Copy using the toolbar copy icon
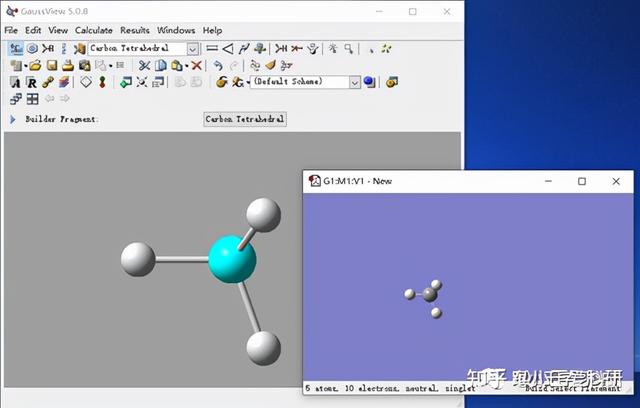The width and height of the screenshot is (640, 408). 161,65
